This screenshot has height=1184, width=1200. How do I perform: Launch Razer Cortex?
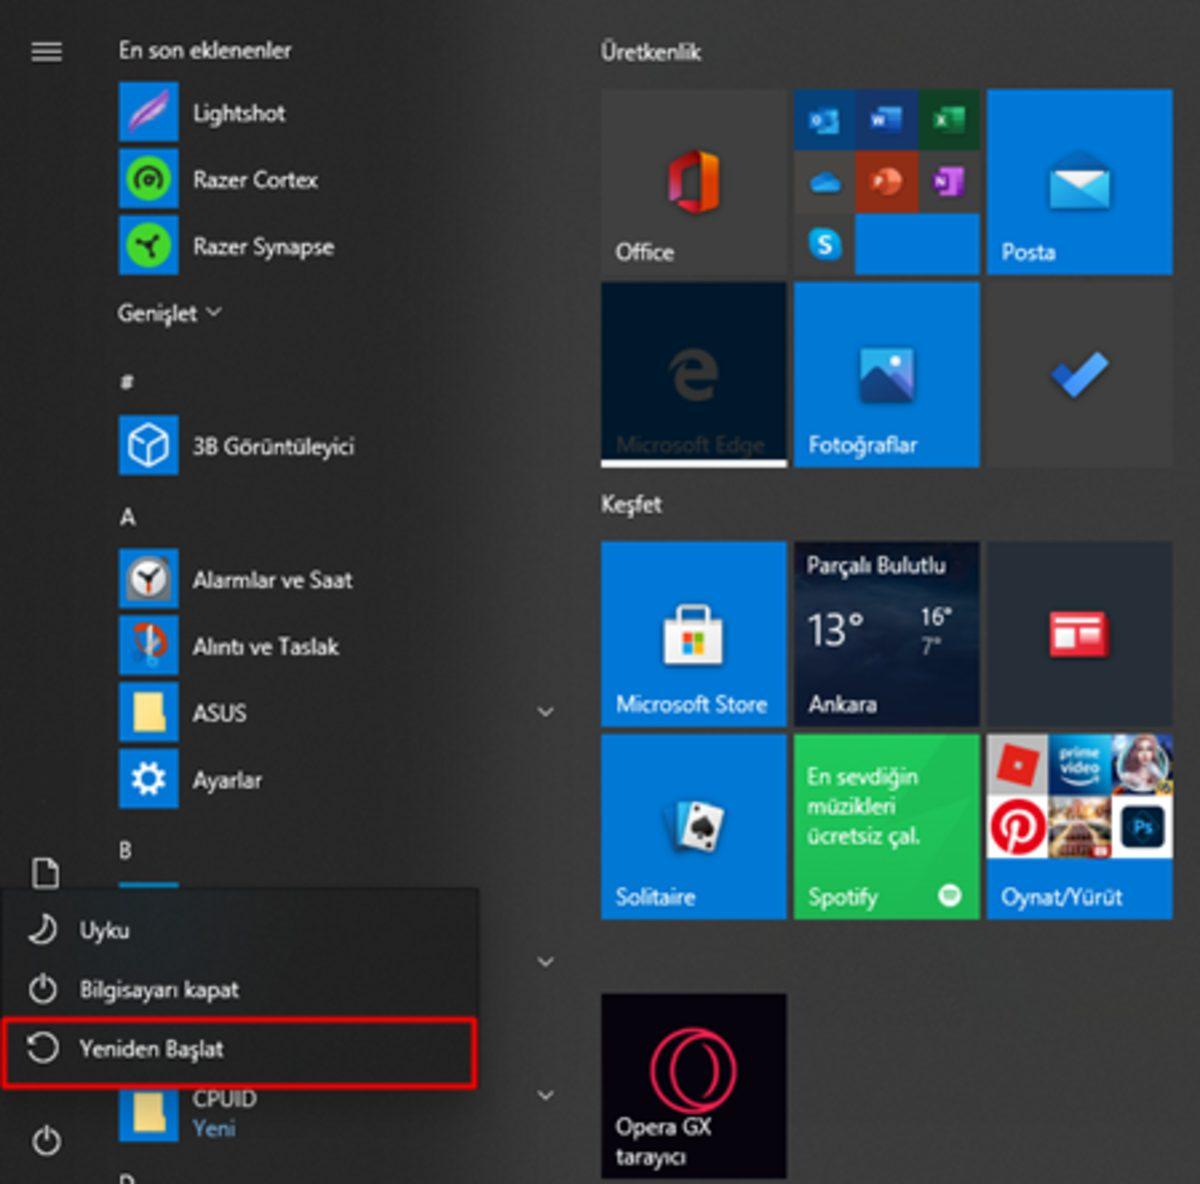click(x=255, y=180)
